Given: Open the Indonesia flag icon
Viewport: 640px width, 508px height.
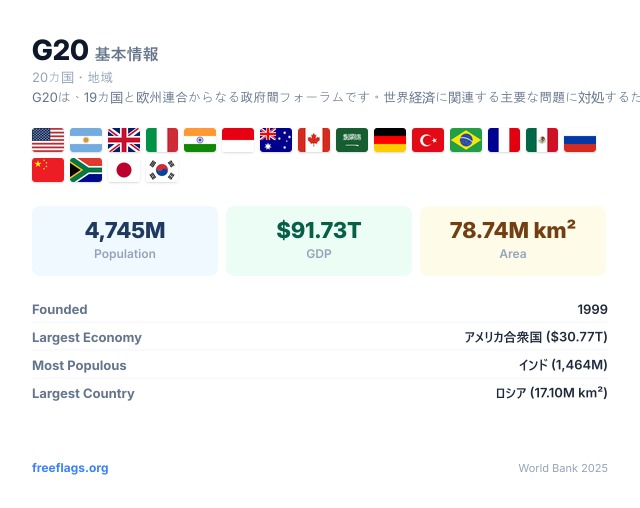Looking at the screenshot, I should pos(238,140).
